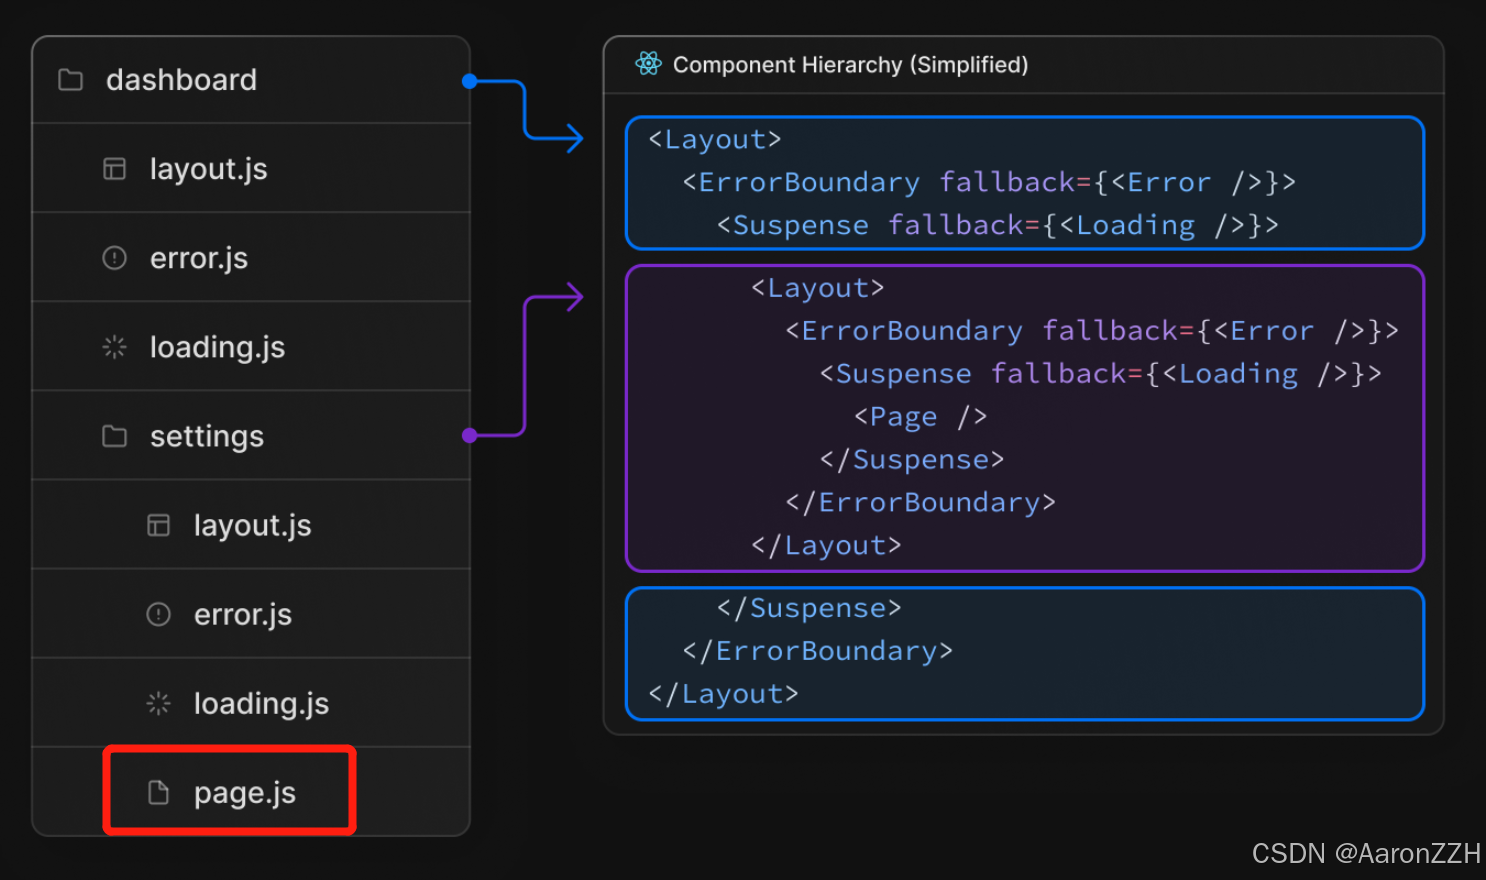Click the </Suspense> closing tag in bottom blue box
Image resolution: width=1486 pixels, height=880 pixels.
[809, 609]
